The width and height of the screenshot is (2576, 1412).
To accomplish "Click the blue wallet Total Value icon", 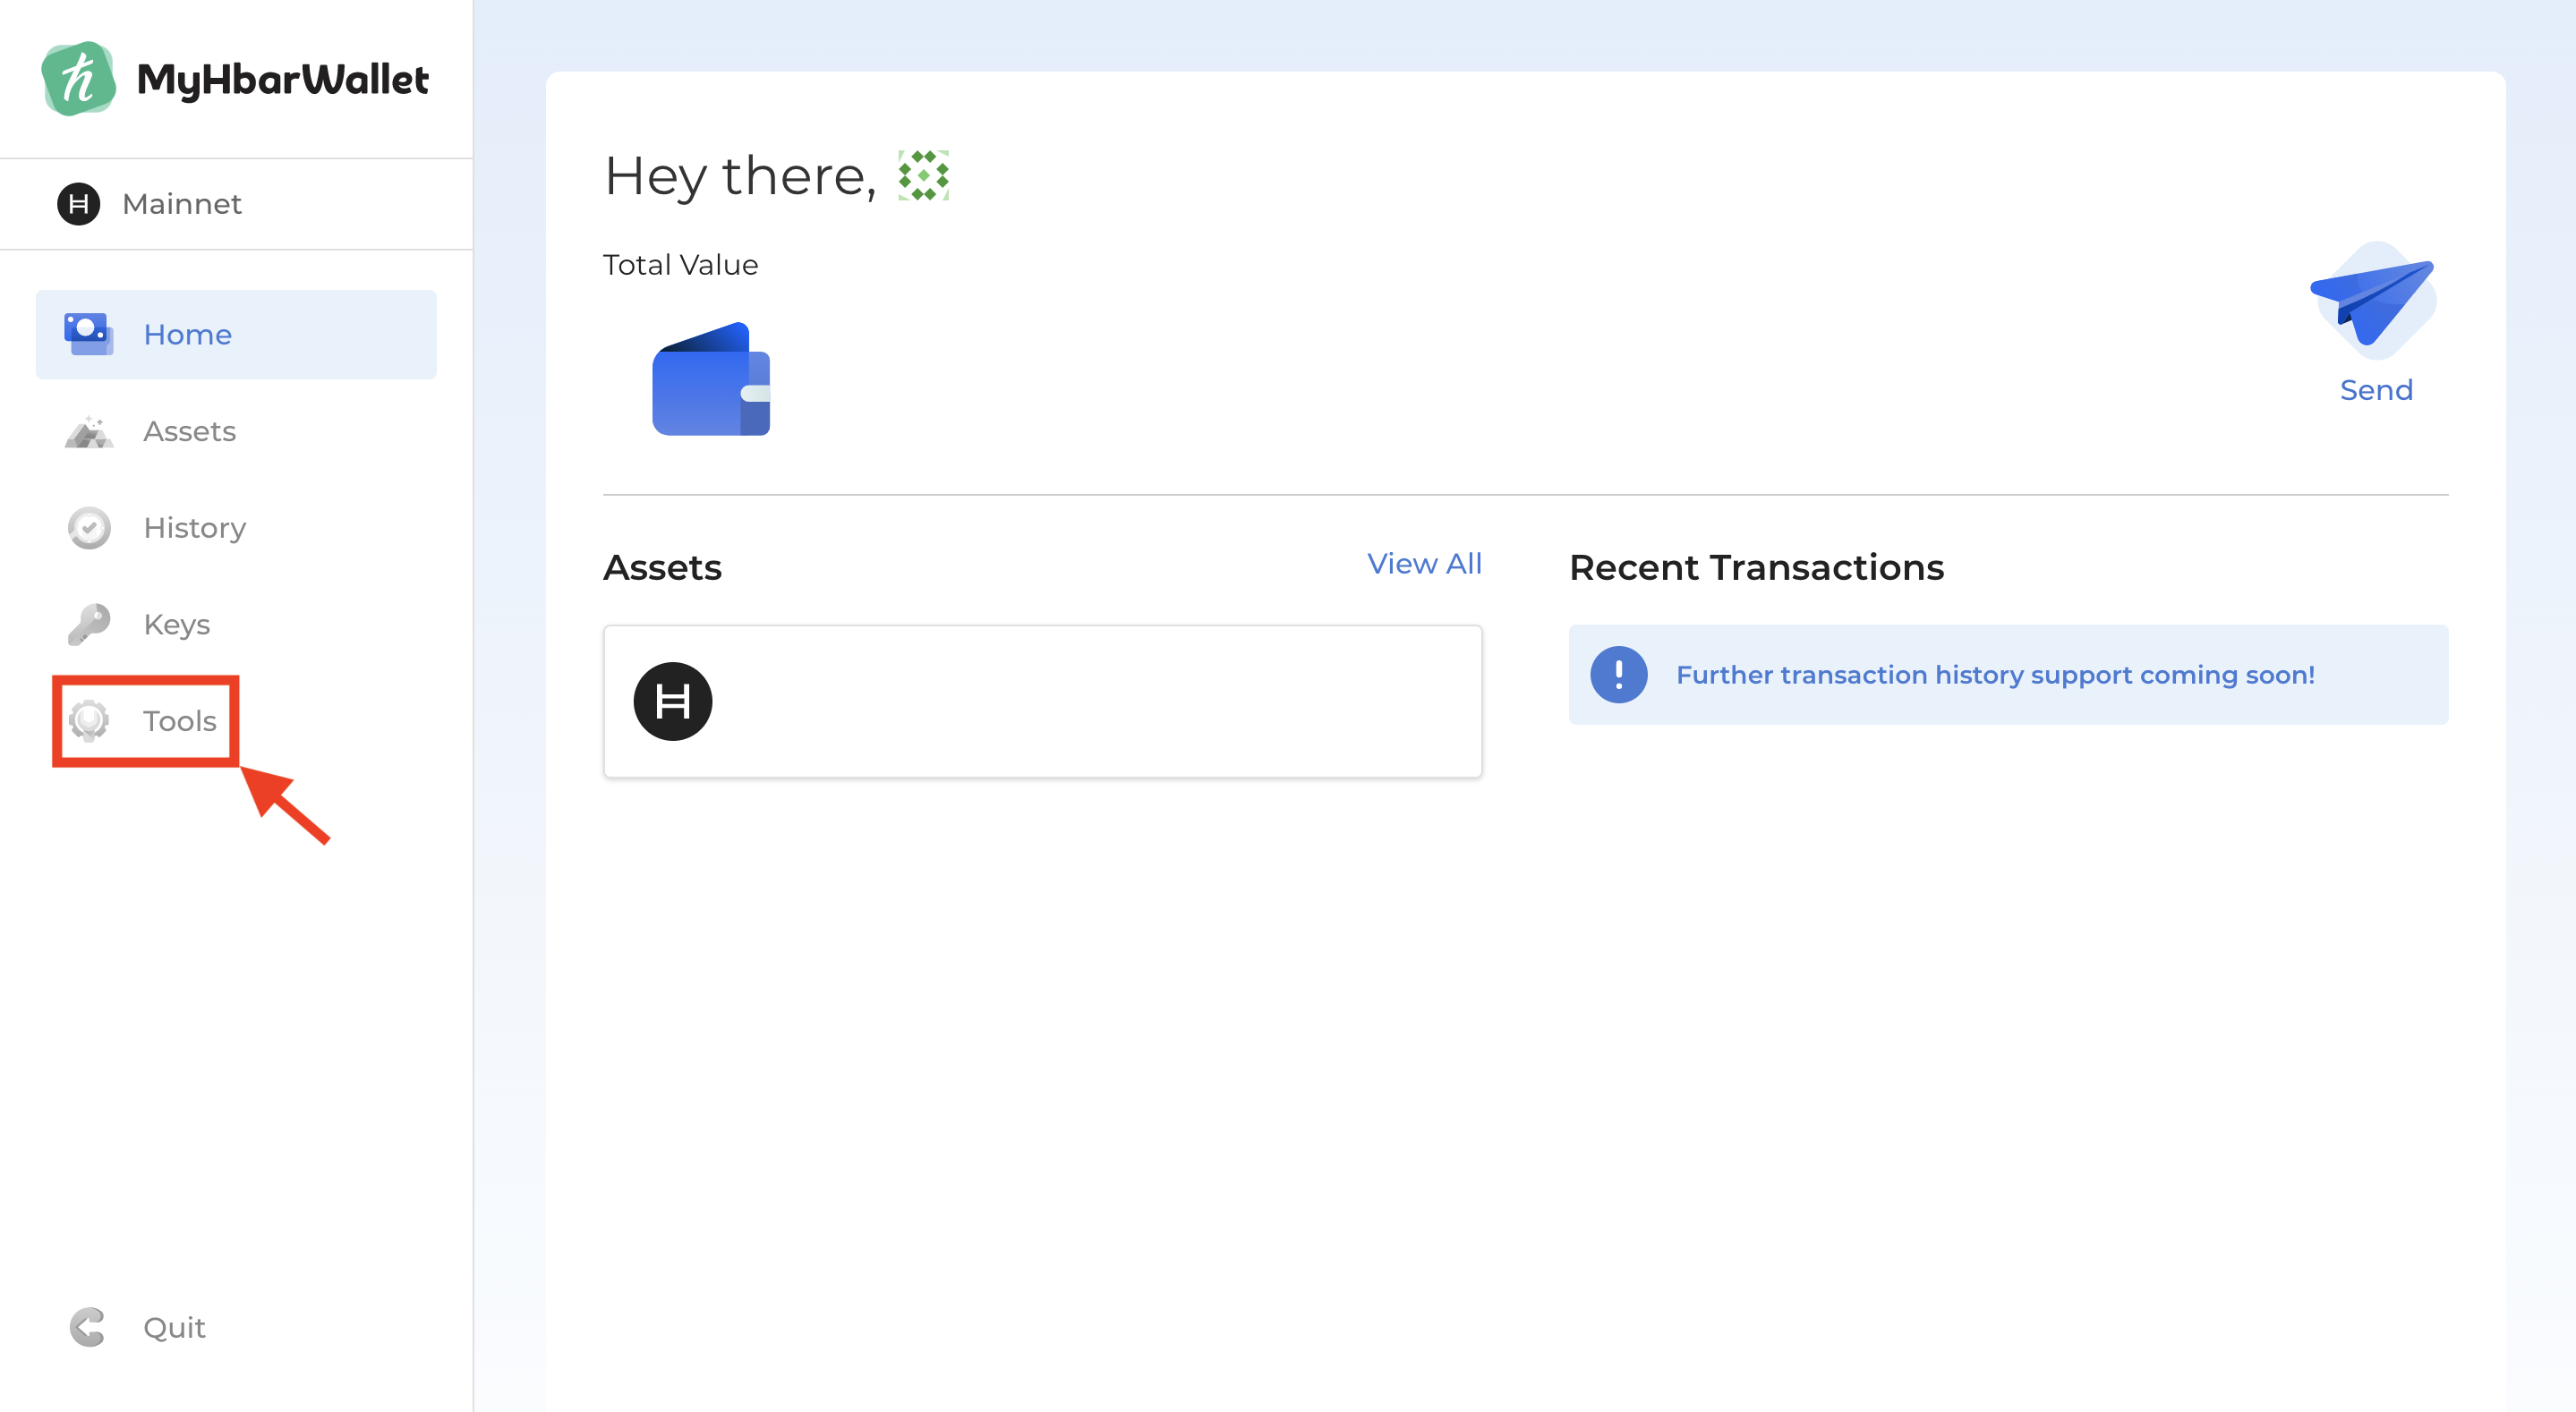I will point(711,379).
